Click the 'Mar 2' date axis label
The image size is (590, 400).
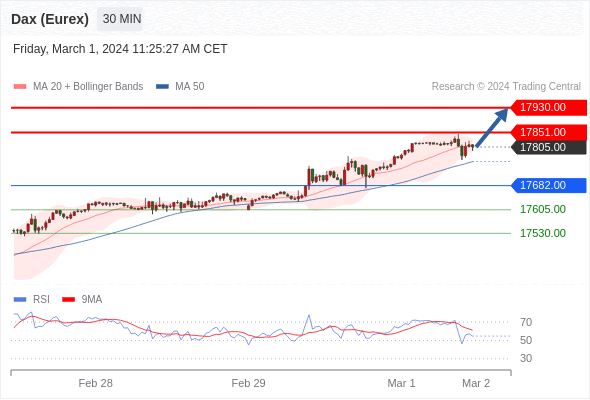pyautogui.click(x=476, y=383)
